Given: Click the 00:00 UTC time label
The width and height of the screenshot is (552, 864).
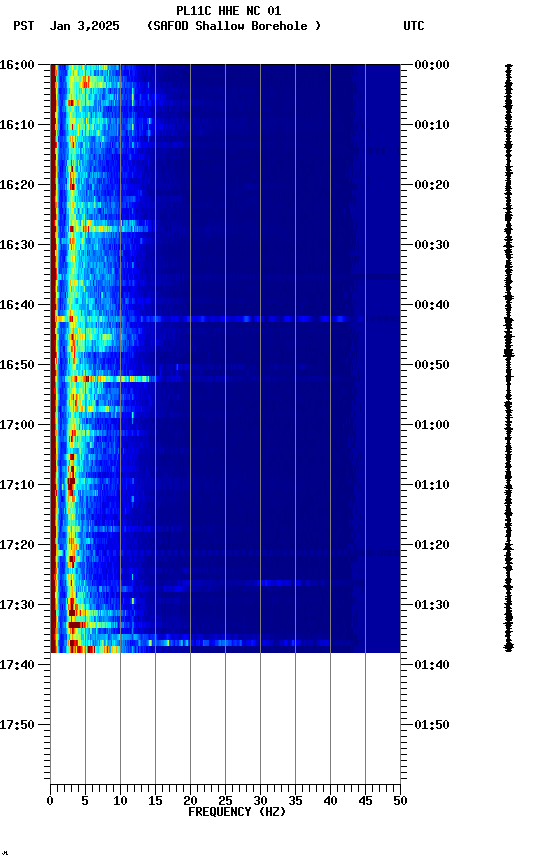Looking at the screenshot, I should [432, 65].
